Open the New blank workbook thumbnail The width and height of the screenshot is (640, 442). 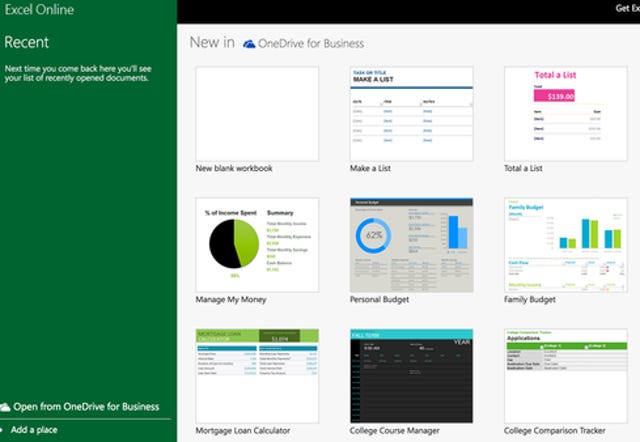(x=257, y=114)
